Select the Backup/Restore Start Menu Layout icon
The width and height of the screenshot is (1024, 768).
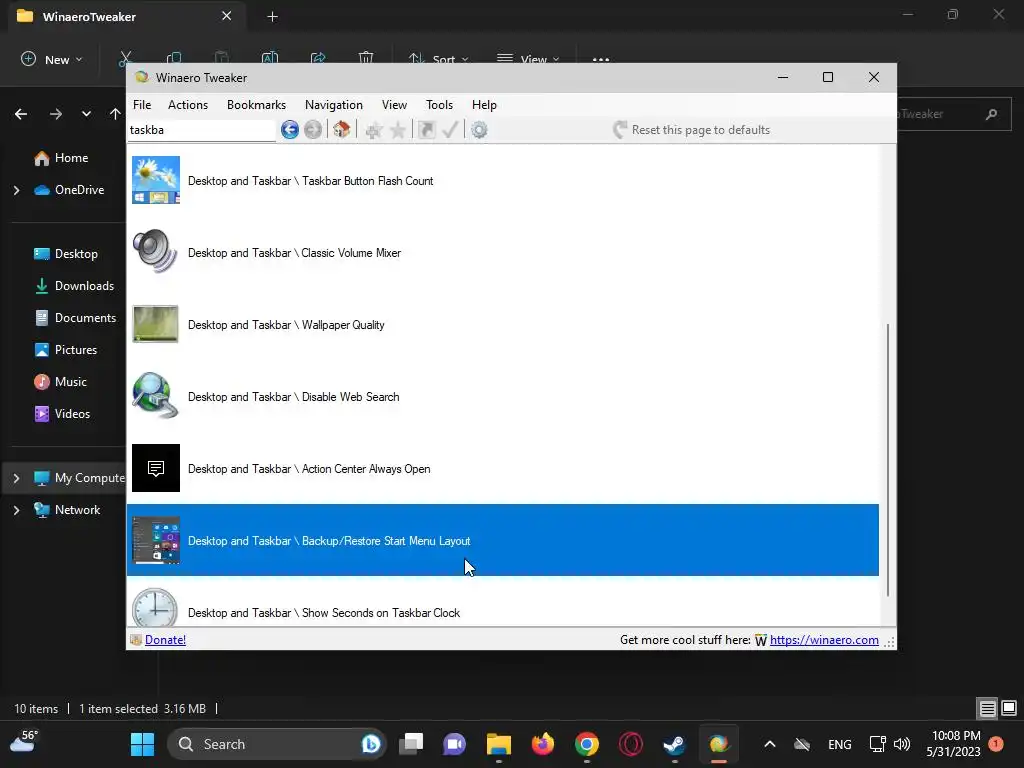click(x=155, y=540)
